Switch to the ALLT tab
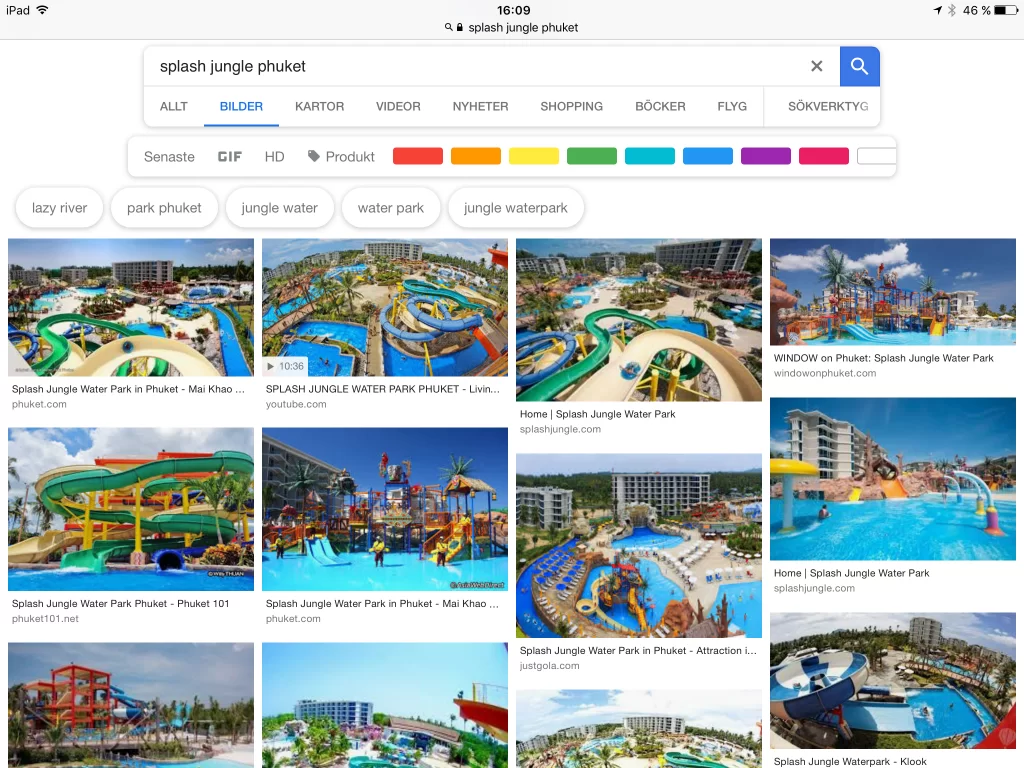This screenshot has width=1024, height=768. pyautogui.click(x=174, y=106)
